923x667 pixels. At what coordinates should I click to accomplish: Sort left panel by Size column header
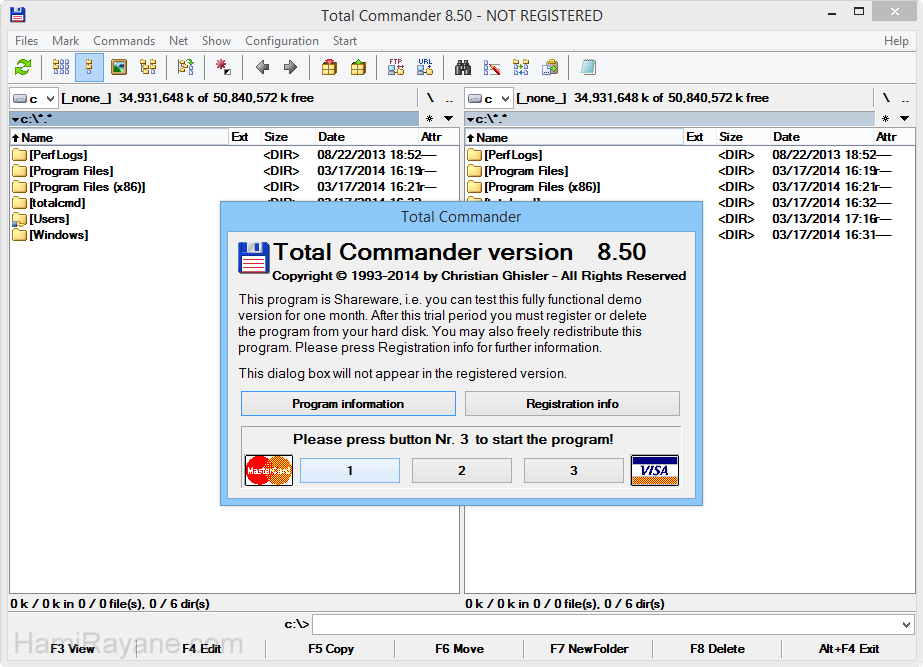tap(288, 137)
